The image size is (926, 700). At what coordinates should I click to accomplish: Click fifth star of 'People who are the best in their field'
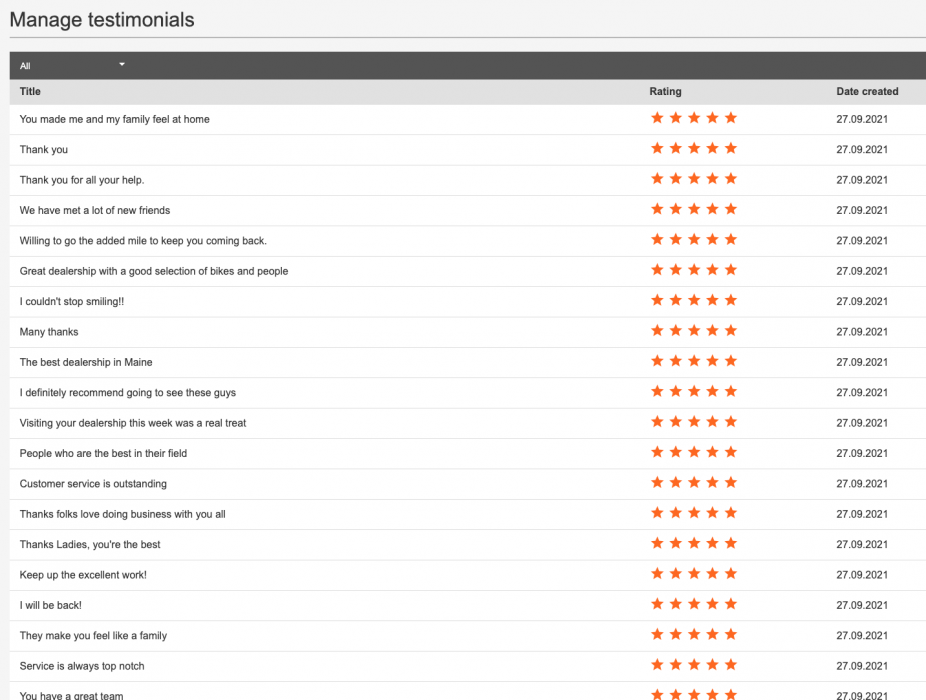731,452
